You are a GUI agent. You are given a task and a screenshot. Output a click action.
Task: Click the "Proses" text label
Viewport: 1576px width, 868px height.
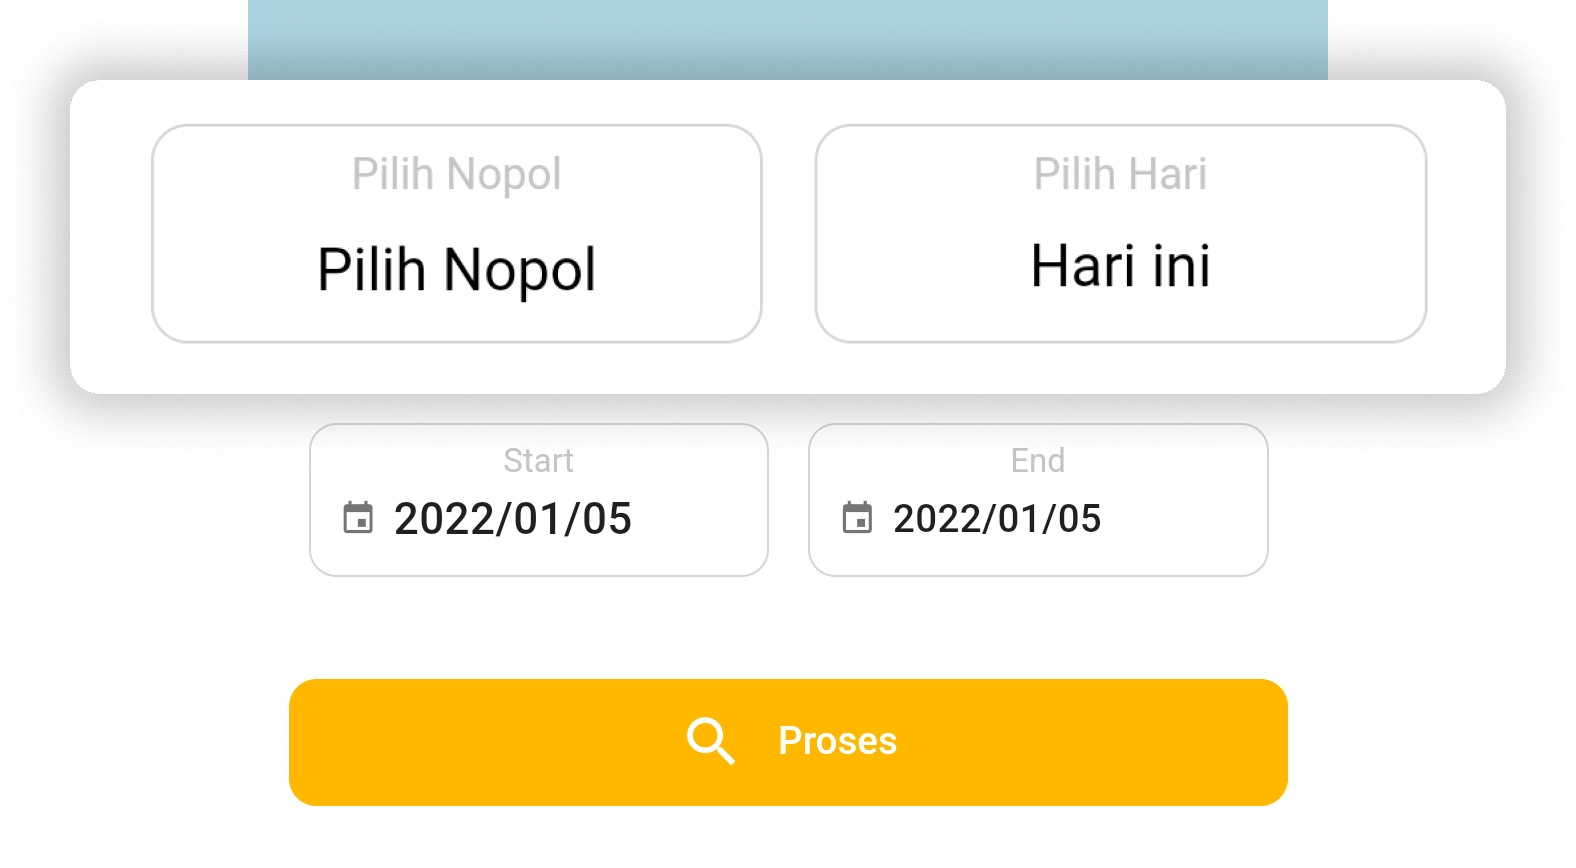click(837, 741)
